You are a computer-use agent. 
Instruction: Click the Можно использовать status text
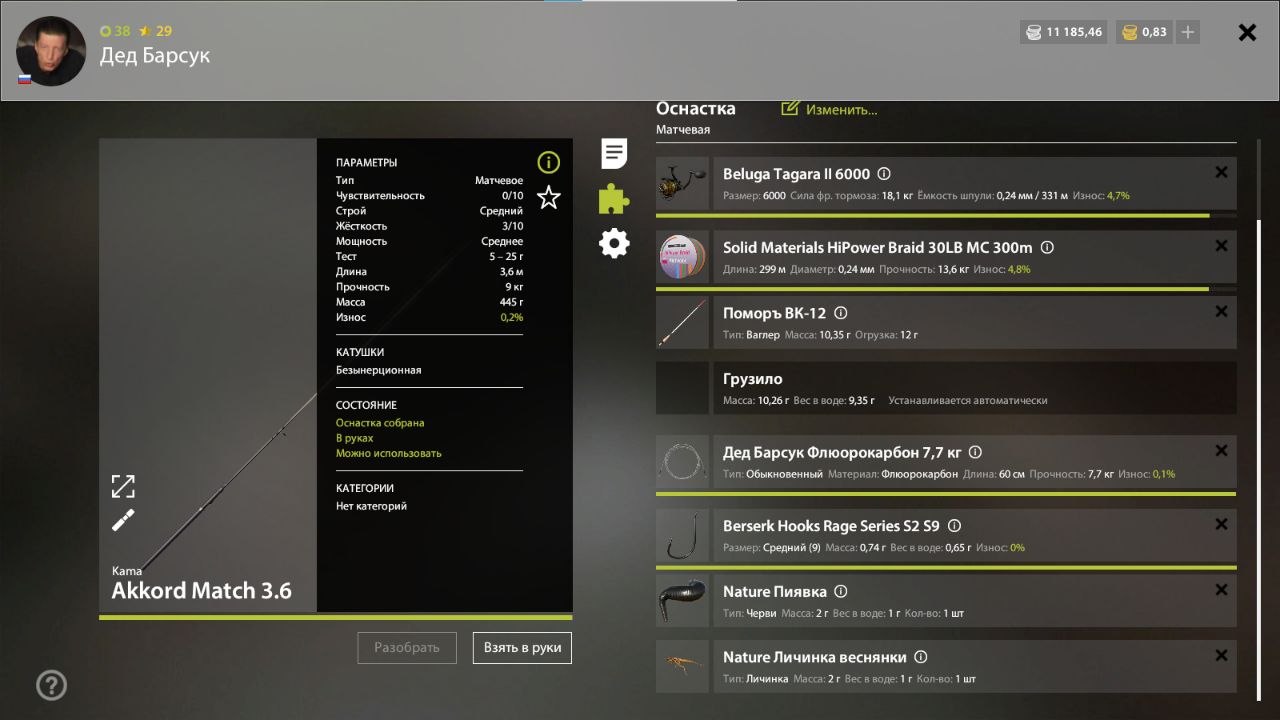coord(389,453)
